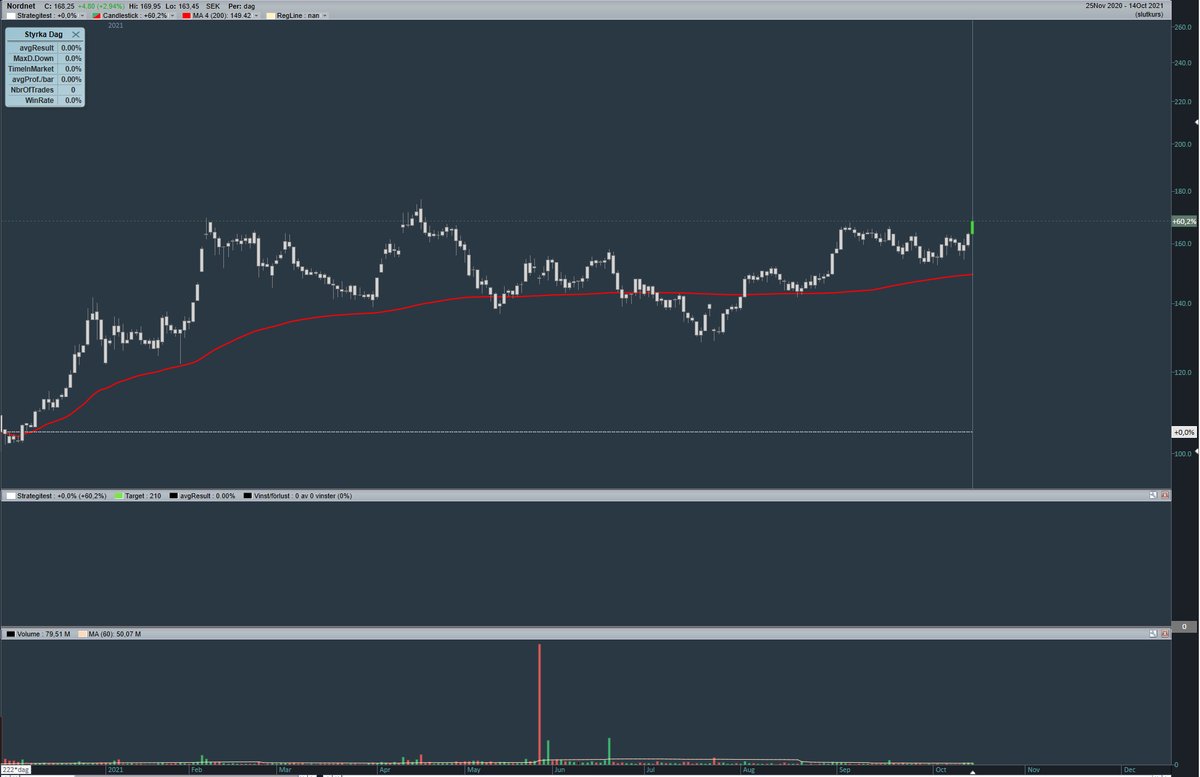The image size is (1200, 777).
Task: Click the Styrka Dag box title
Action: [x=43, y=34]
